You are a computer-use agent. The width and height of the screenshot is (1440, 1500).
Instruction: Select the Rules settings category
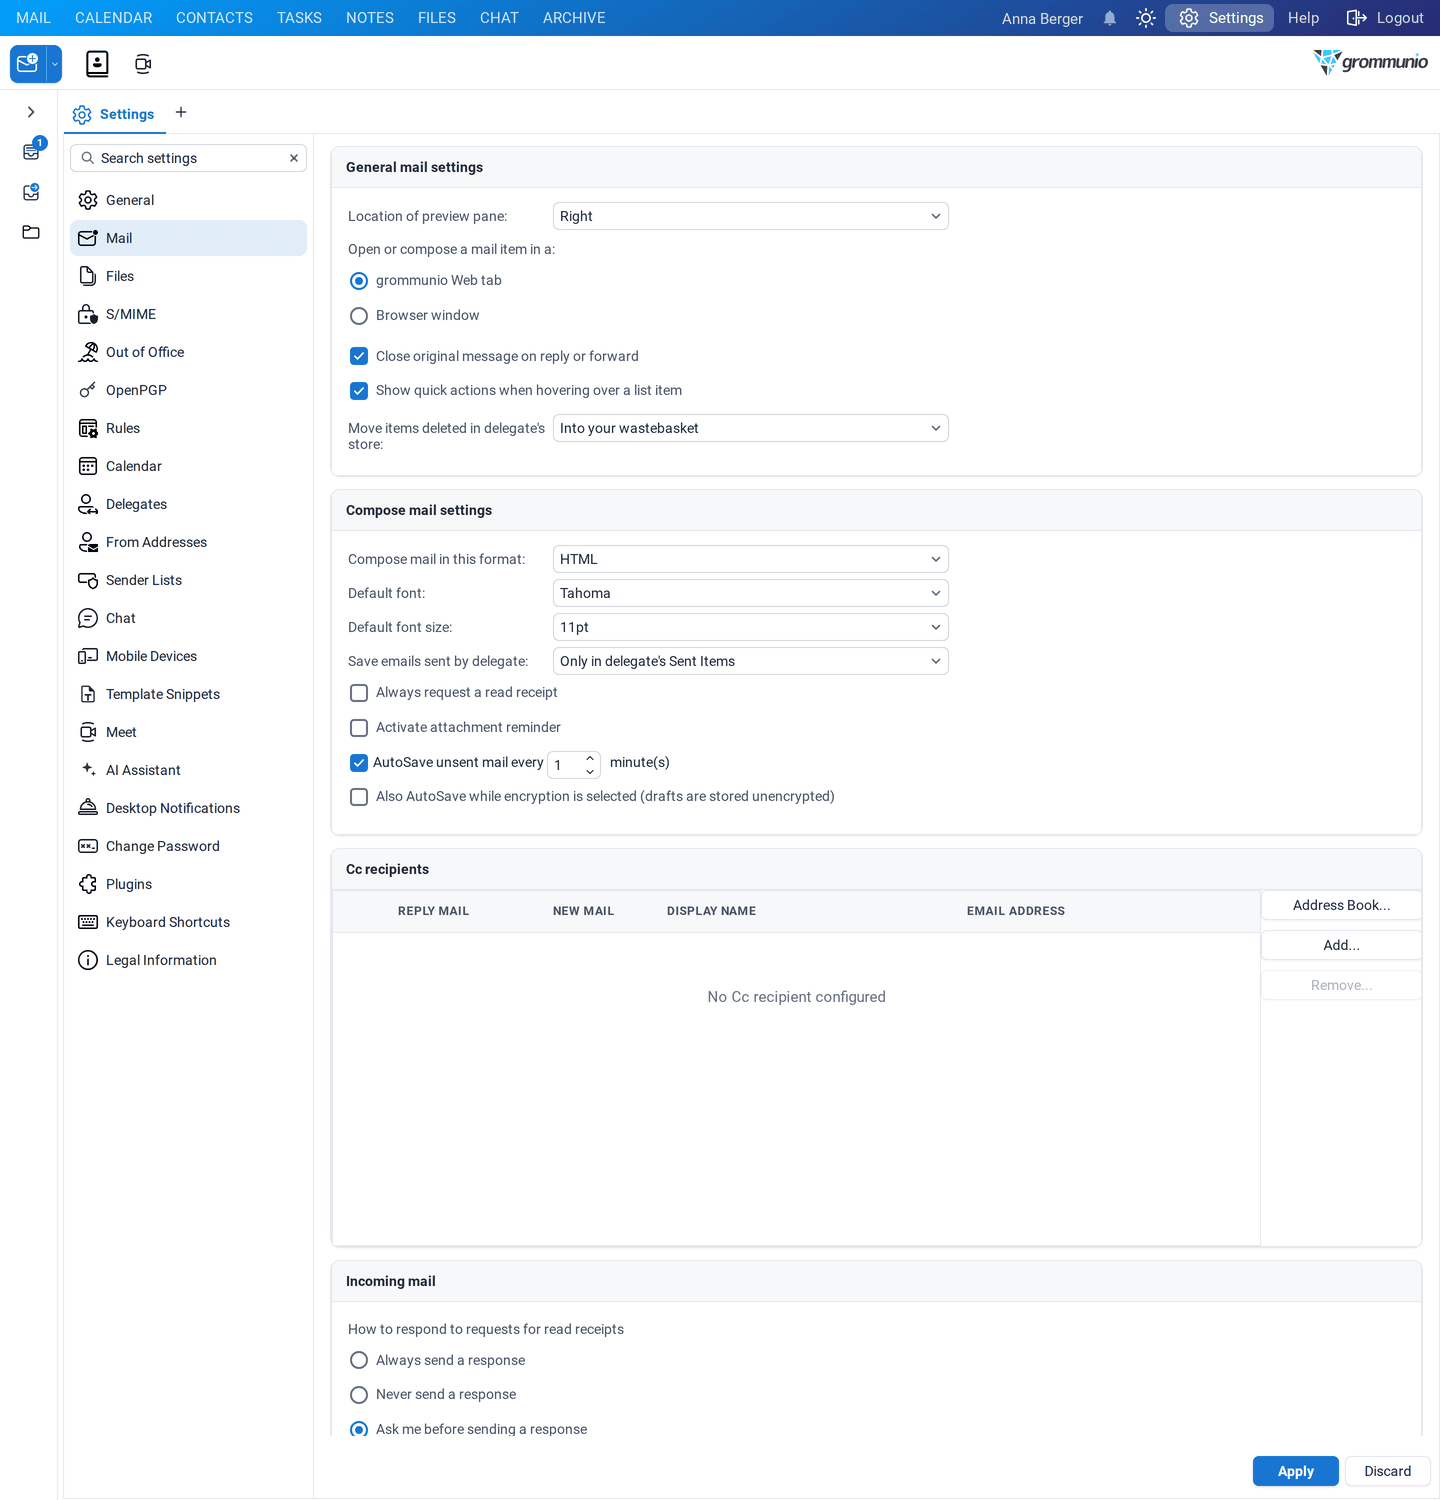point(188,428)
